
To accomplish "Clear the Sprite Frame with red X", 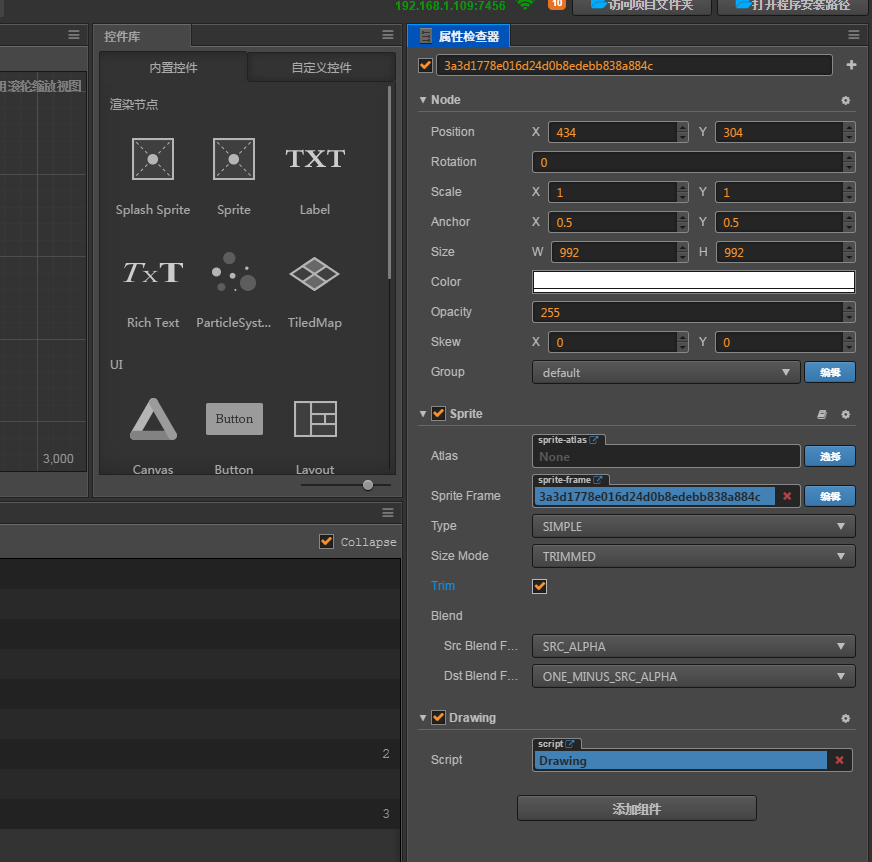I will click(787, 496).
